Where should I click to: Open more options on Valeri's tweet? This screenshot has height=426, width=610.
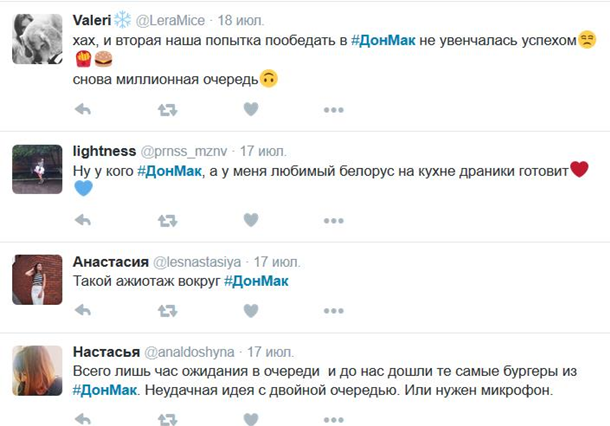click(x=334, y=109)
